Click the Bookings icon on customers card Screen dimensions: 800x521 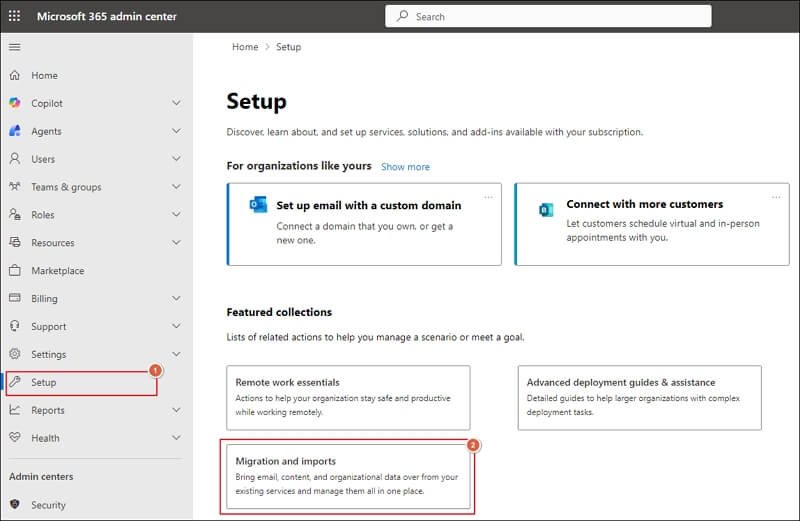[x=546, y=210]
